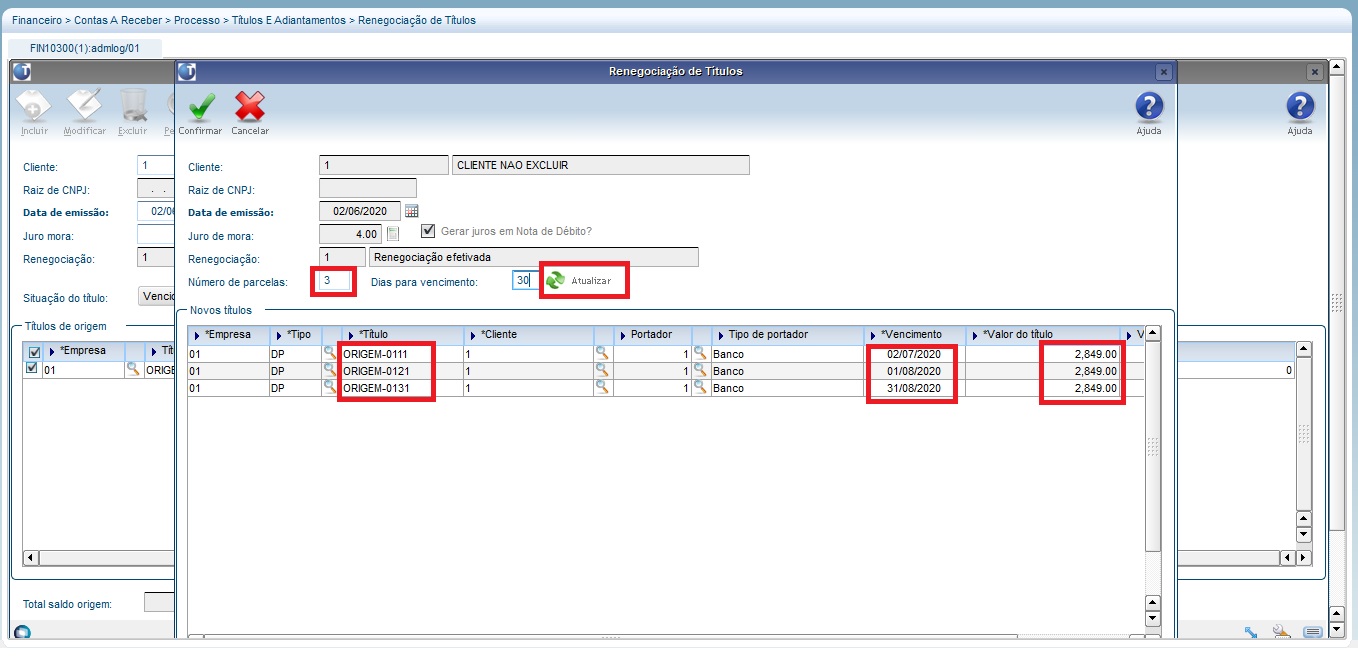Sort by *Cliente column in Novos títulos
Viewport: 1358px width, 657px height.
click(528, 334)
